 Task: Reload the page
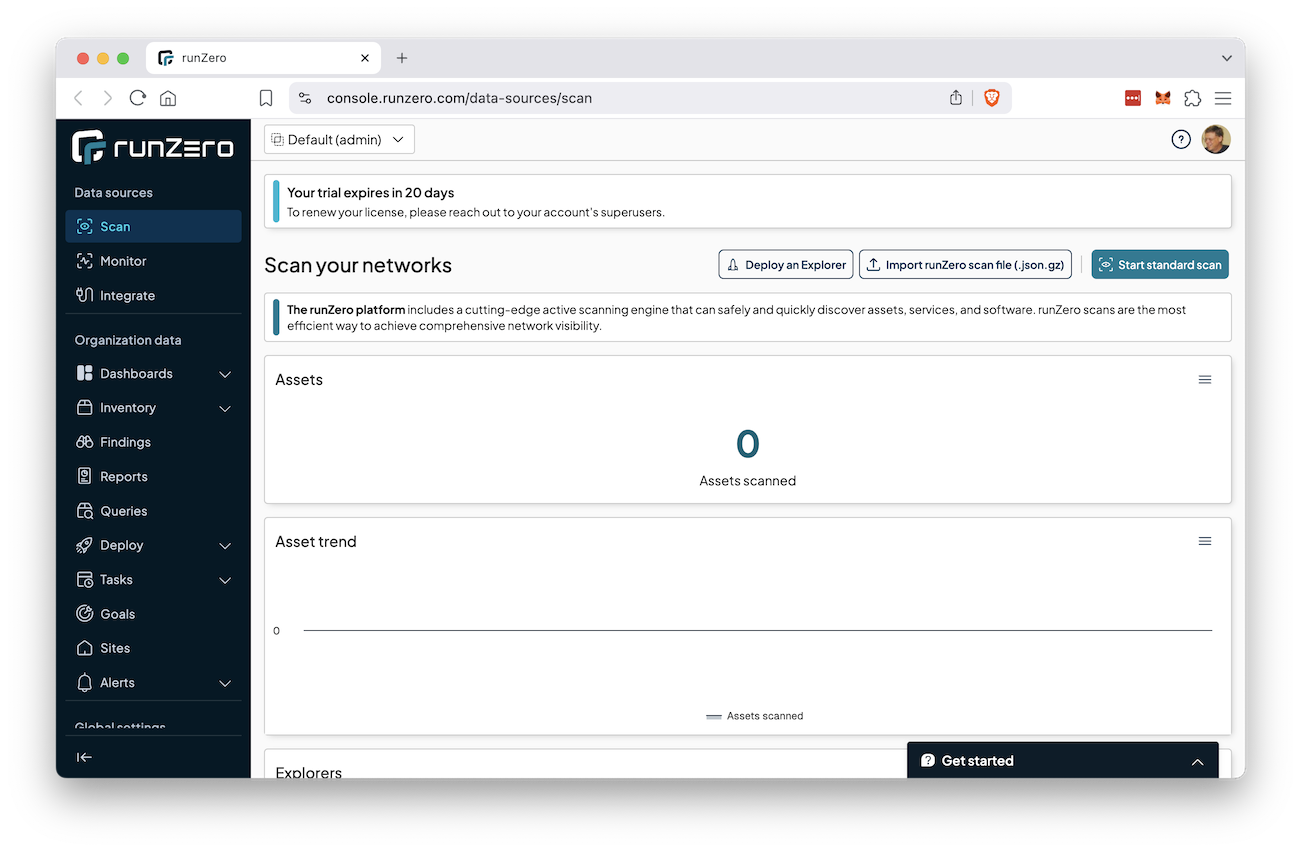click(138, 98)
